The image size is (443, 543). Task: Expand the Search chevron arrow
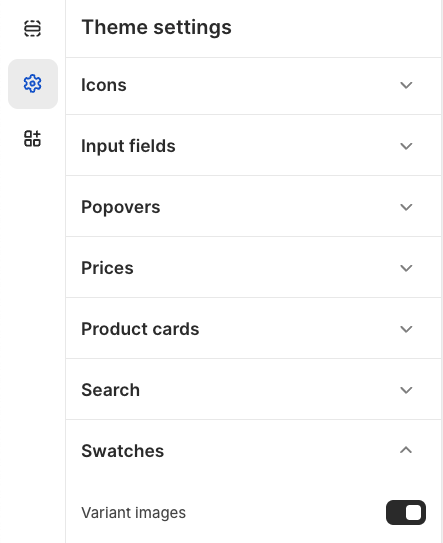point(406,390)
